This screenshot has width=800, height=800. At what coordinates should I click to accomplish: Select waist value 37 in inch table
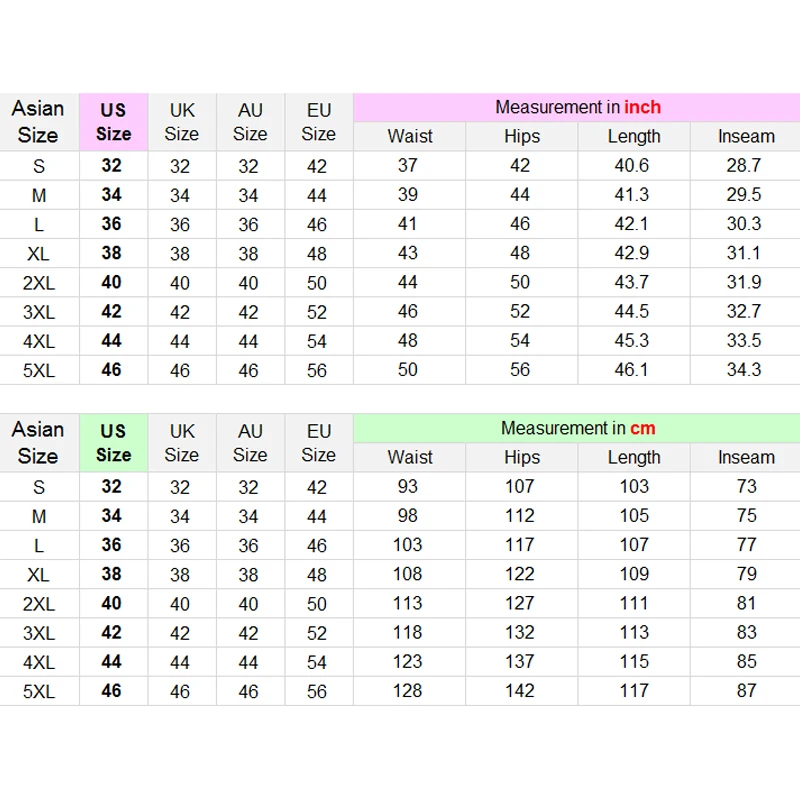point(408,166)
